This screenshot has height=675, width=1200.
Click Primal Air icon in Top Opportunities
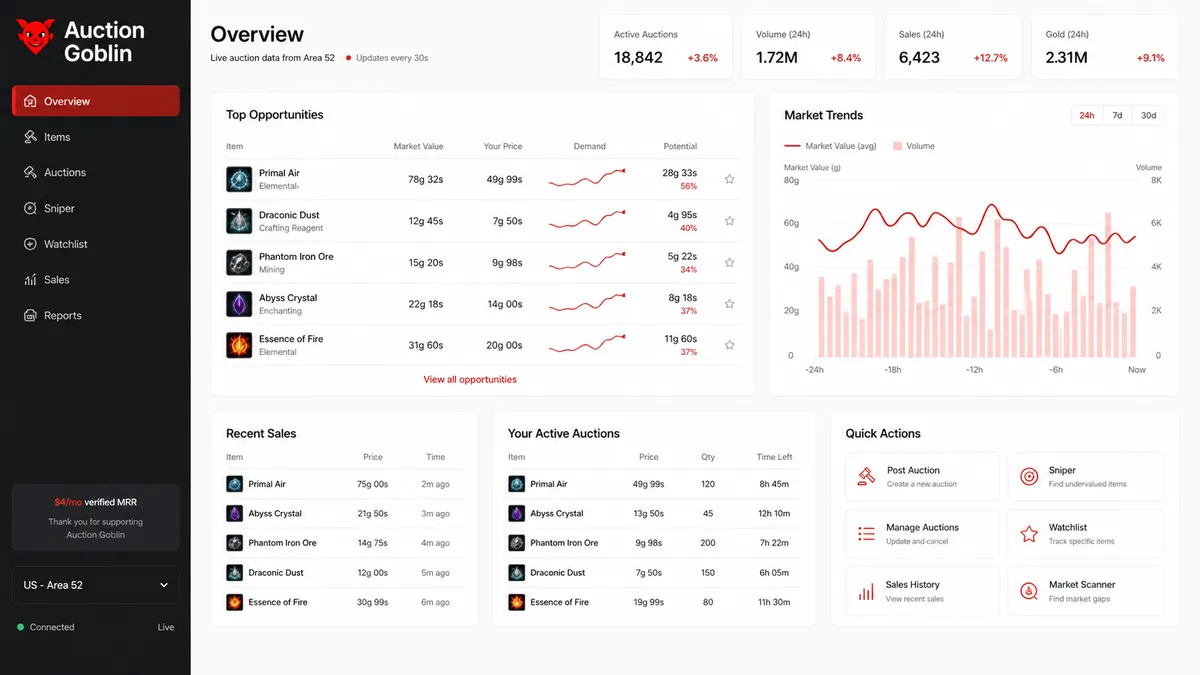coord(239,179)
